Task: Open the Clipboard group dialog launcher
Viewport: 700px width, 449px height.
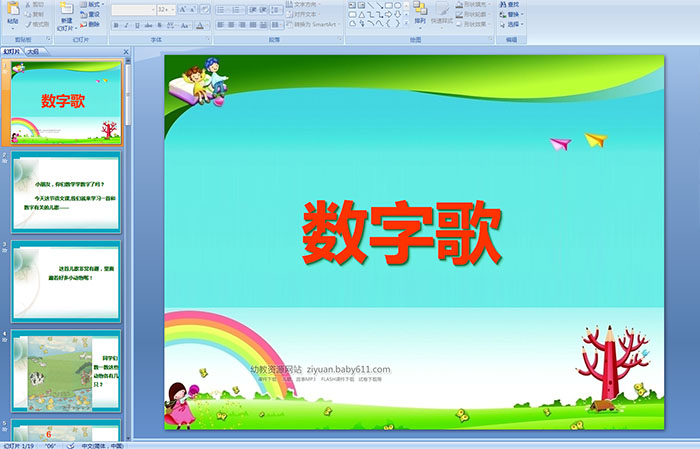Action: tap(48, 40)
